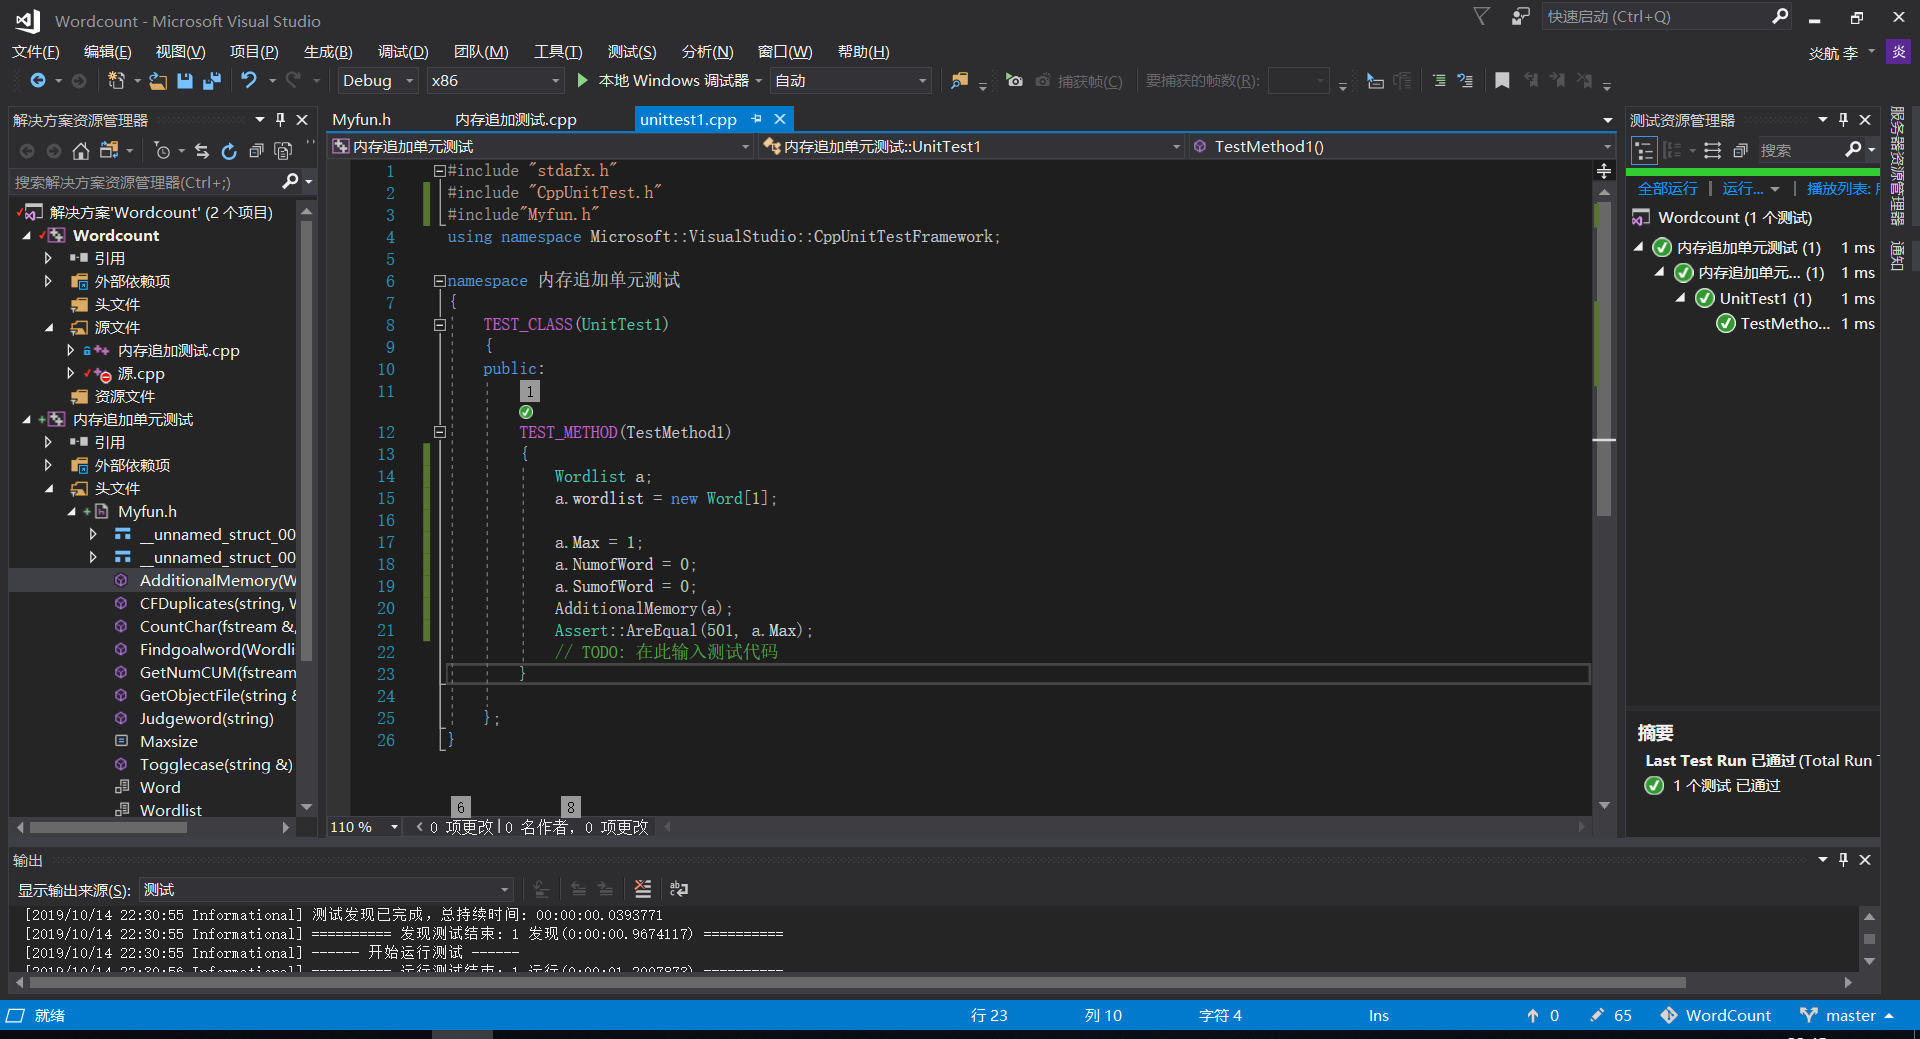Open the 测试(S) menu
Image resolution: width=1920 pixels, height=1039 pixels.
632,52
